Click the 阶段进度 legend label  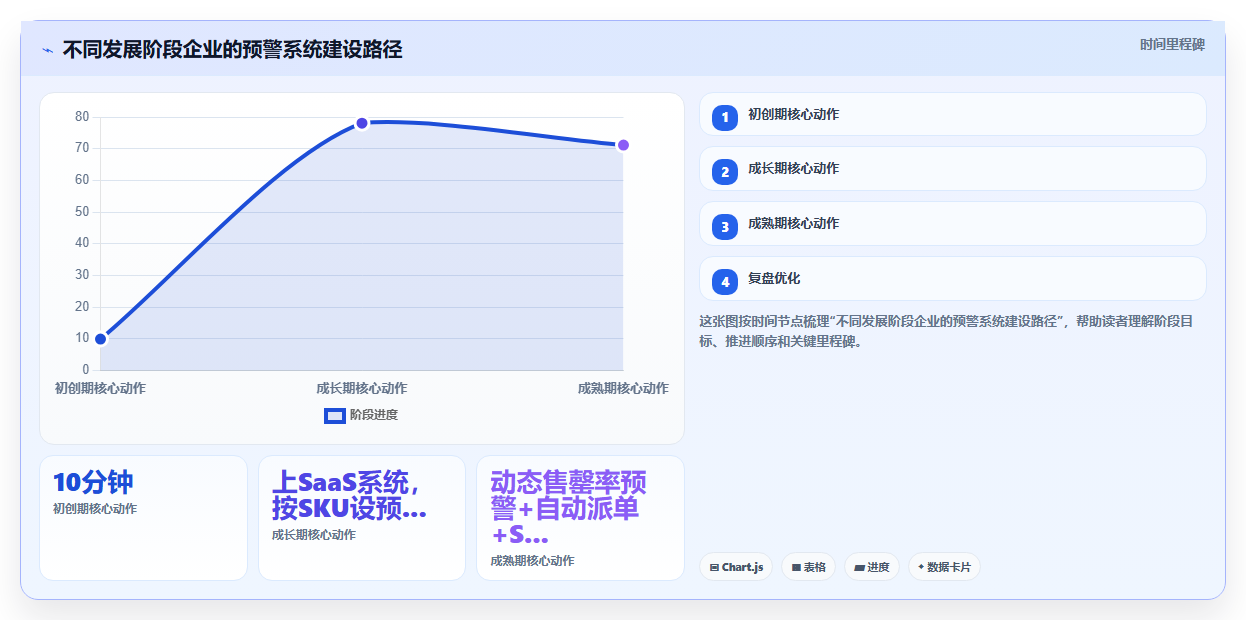point(374,415)
